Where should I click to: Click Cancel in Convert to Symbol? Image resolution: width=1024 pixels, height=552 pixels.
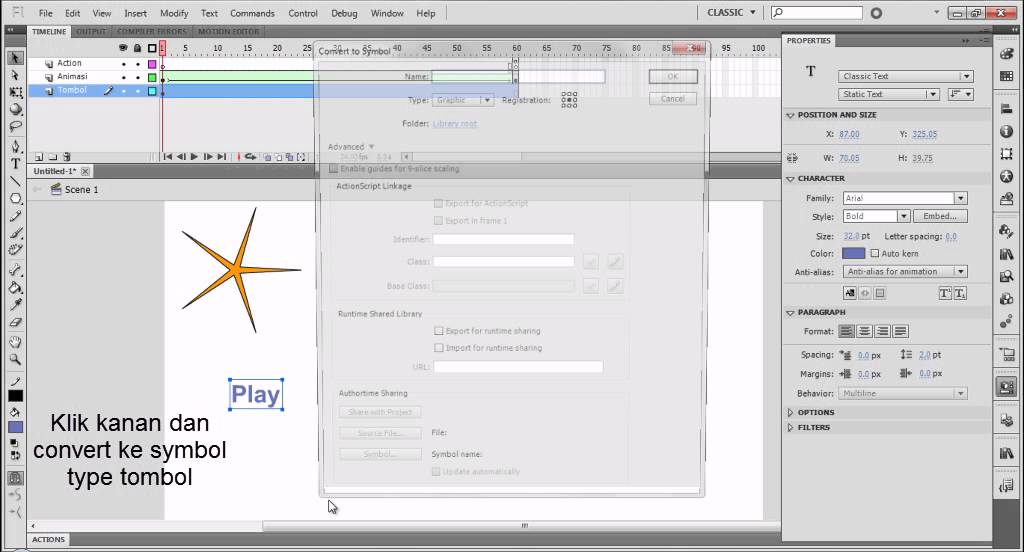673,99
